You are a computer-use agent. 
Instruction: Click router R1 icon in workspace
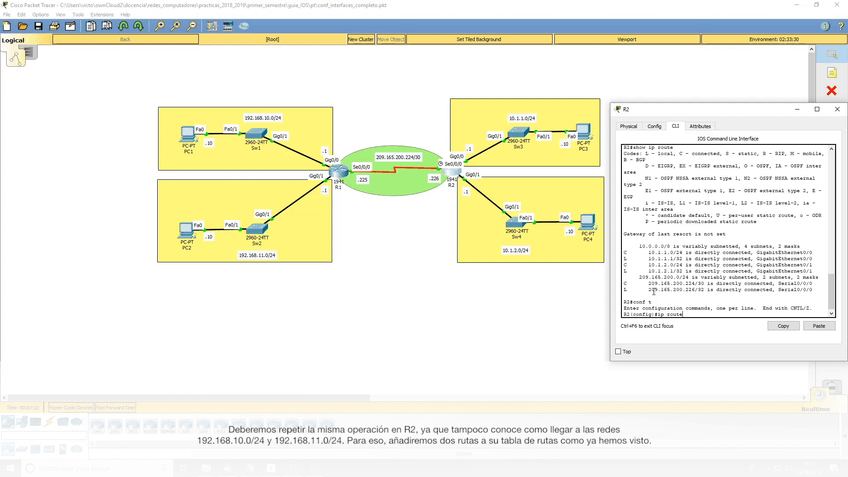(x=338, y=174)
